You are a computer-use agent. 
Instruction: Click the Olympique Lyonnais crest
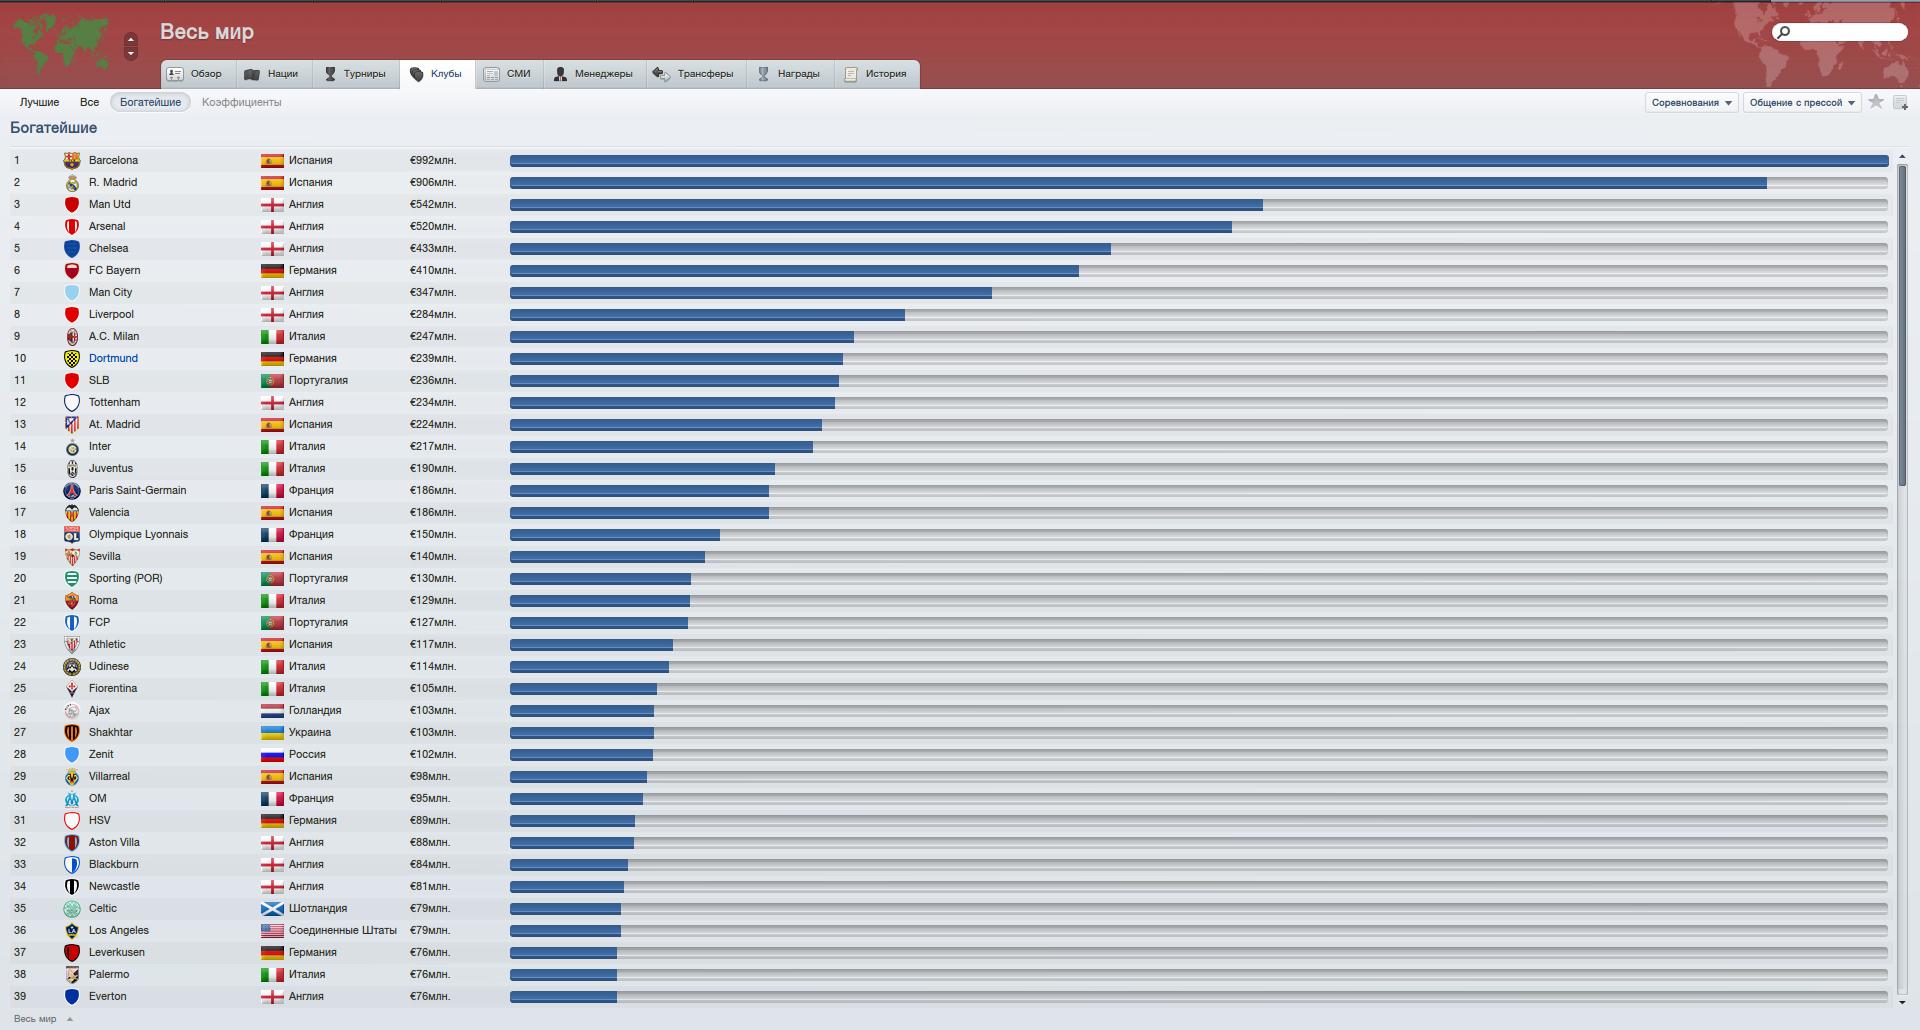tap(72, 534)
